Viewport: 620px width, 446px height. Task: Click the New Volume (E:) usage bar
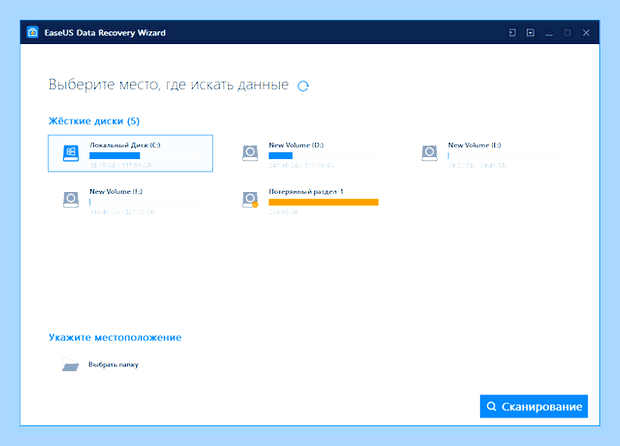coord(503,156)
